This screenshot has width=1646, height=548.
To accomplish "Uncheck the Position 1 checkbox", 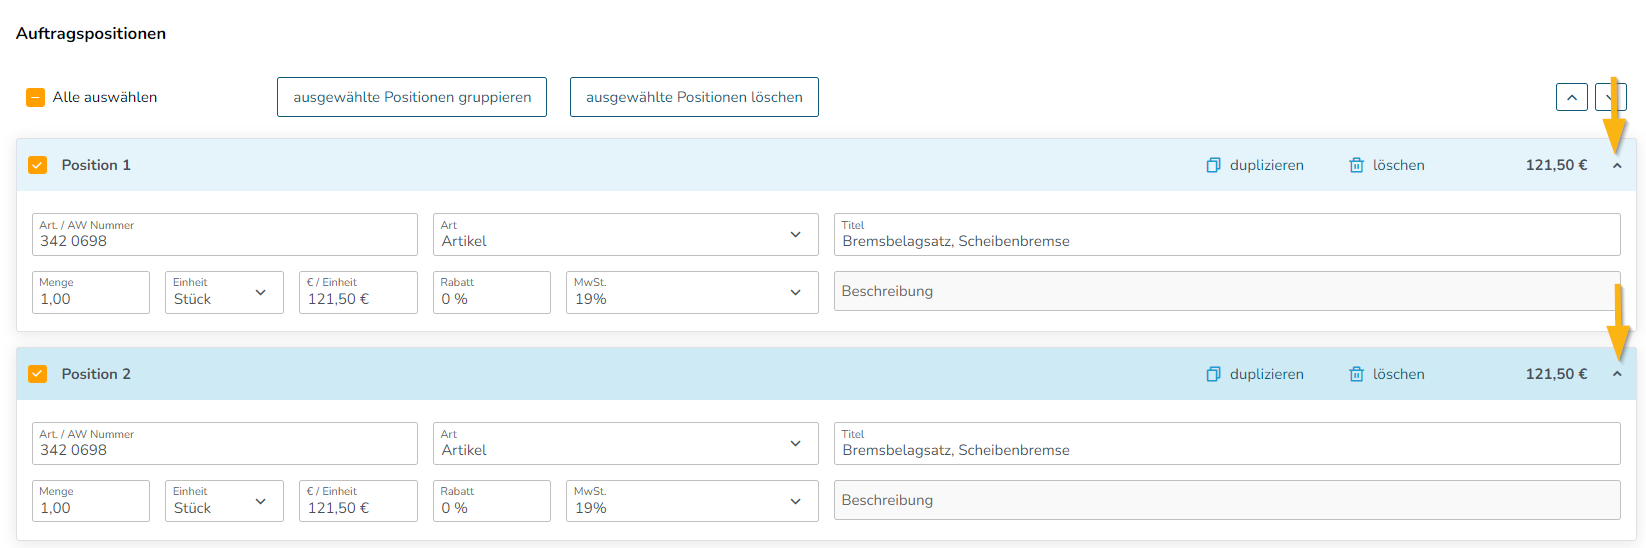I will click(38, 165).
